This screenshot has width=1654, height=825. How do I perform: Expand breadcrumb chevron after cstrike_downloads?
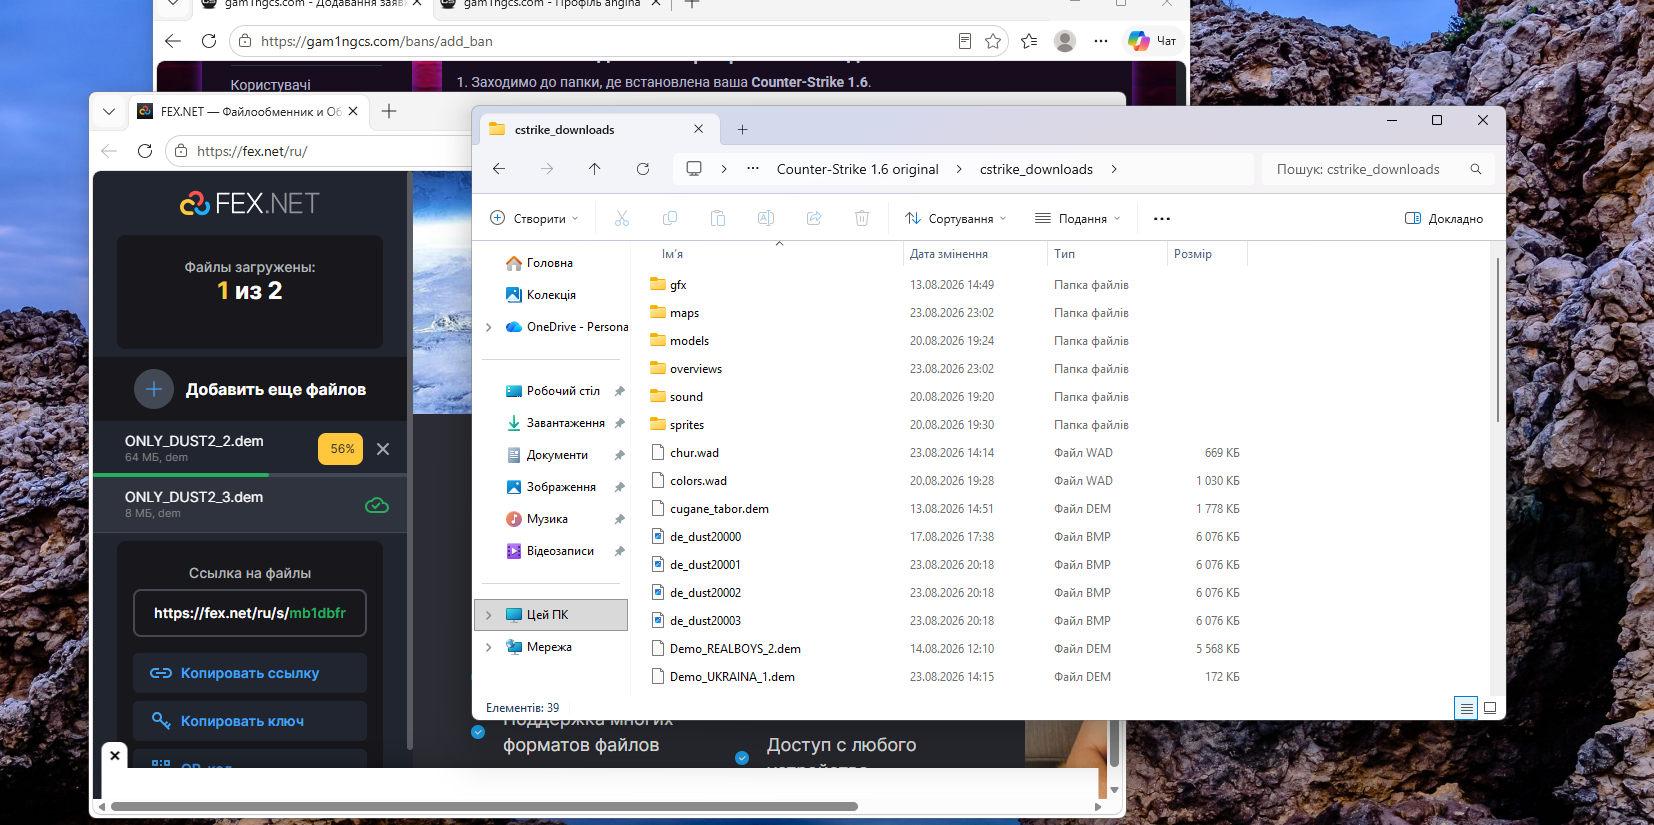(1114, 169)
